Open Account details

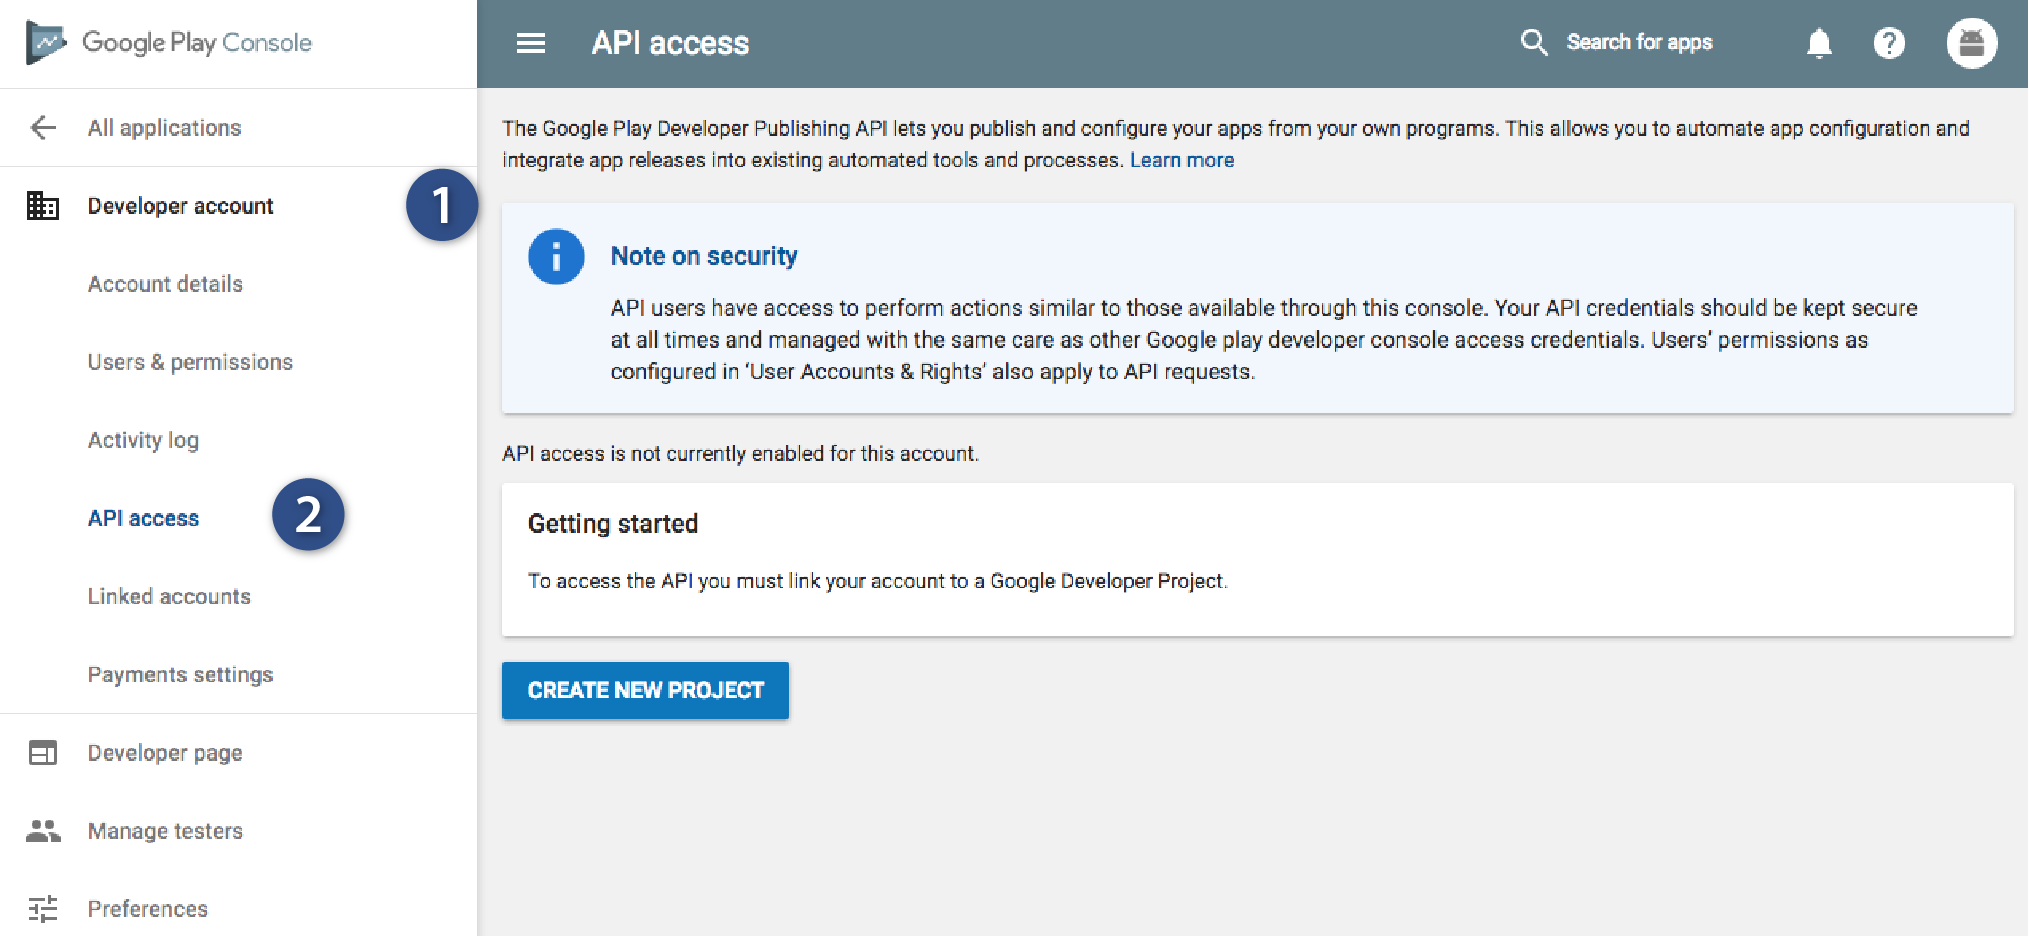pos(165,284)
